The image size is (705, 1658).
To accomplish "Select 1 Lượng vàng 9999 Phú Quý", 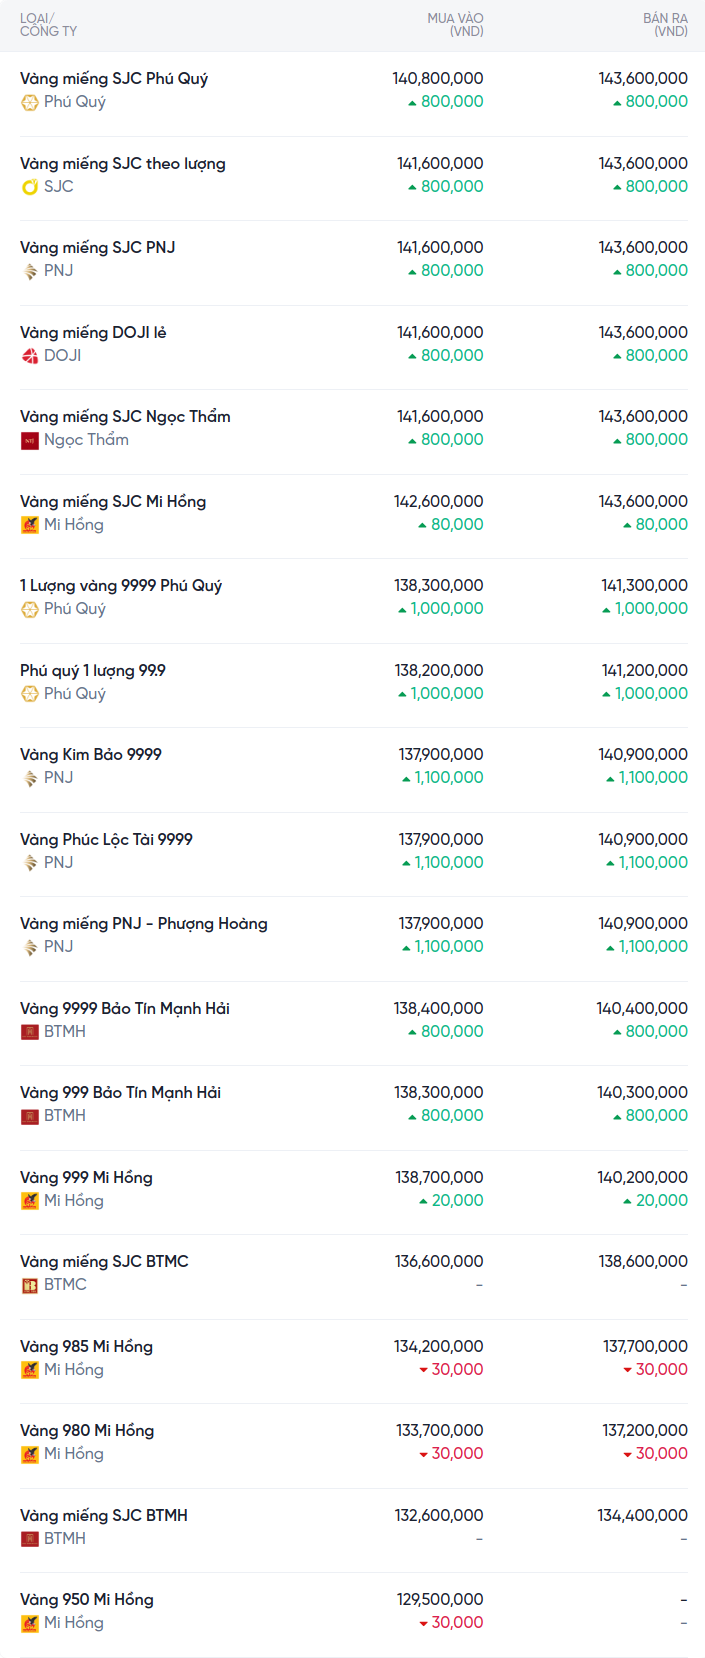I will 121,586.
